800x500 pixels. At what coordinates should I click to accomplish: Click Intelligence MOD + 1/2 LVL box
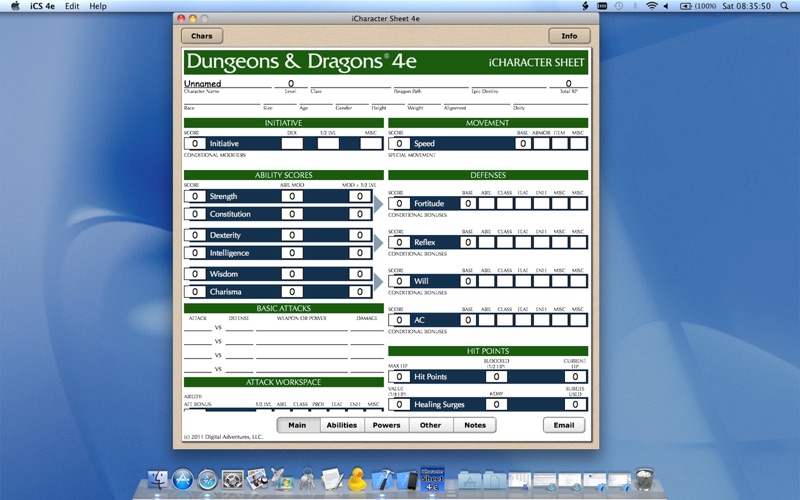(360, 253)
